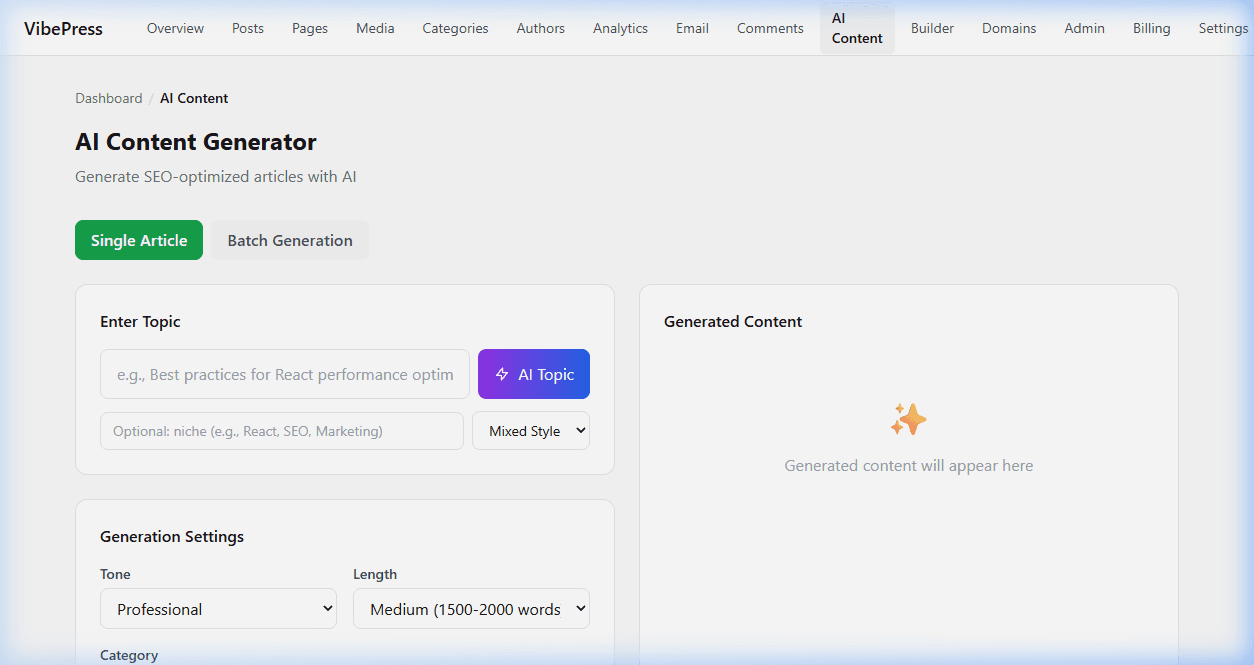Open the Overview section

click(175, 28)
